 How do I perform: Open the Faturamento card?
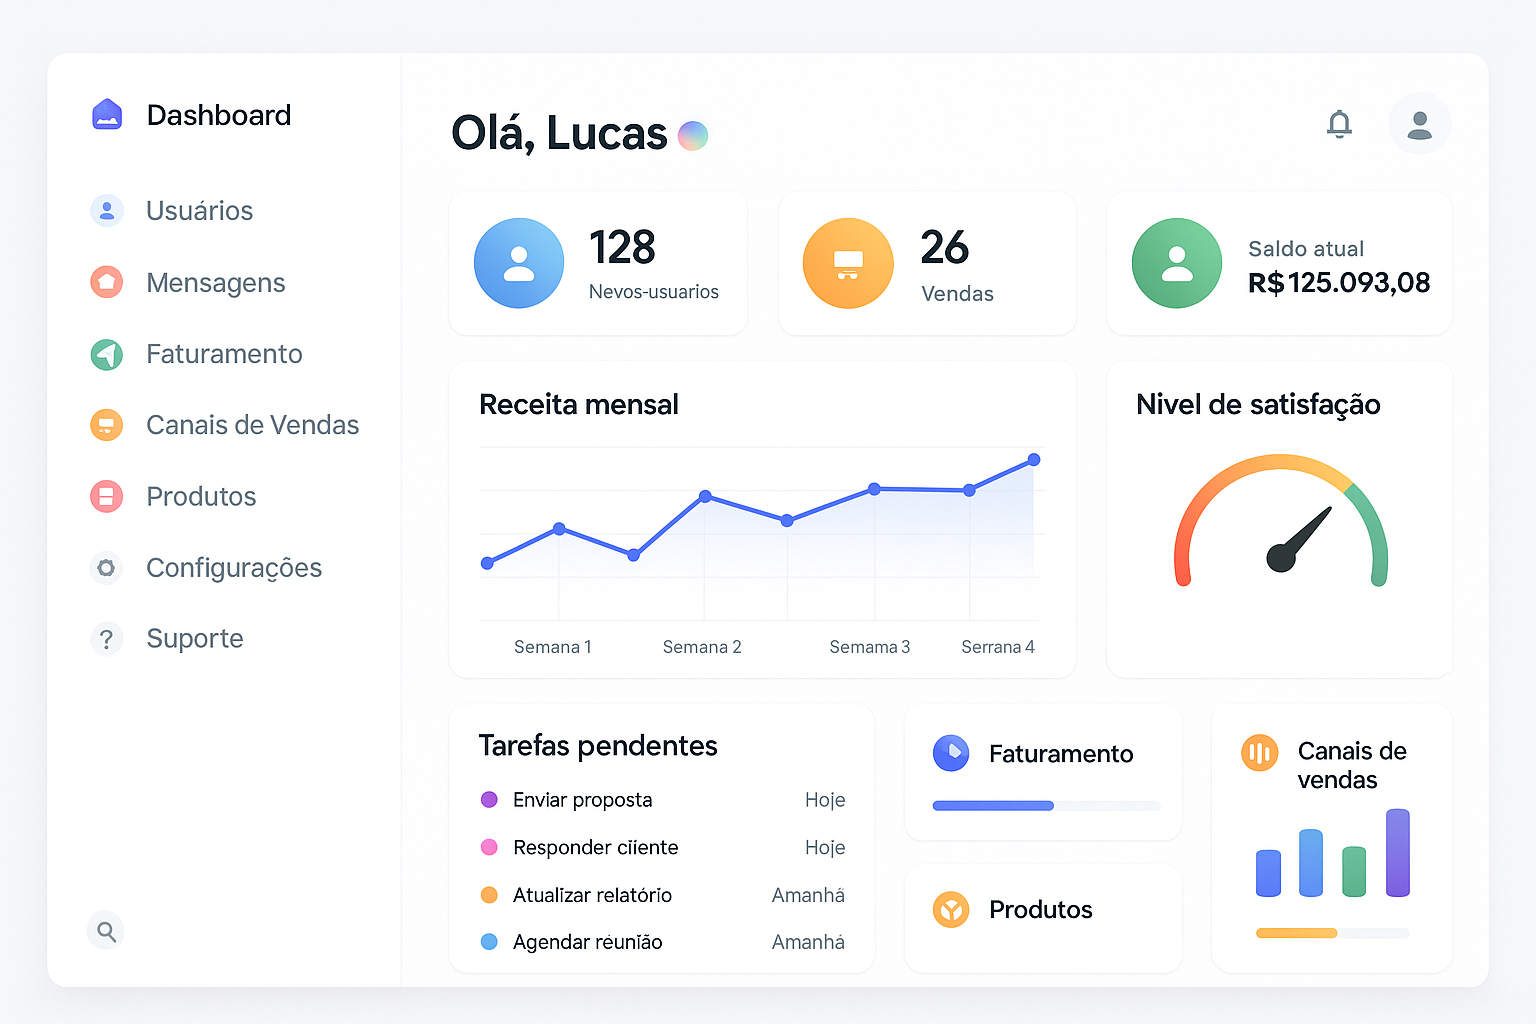click(1060, 754)
